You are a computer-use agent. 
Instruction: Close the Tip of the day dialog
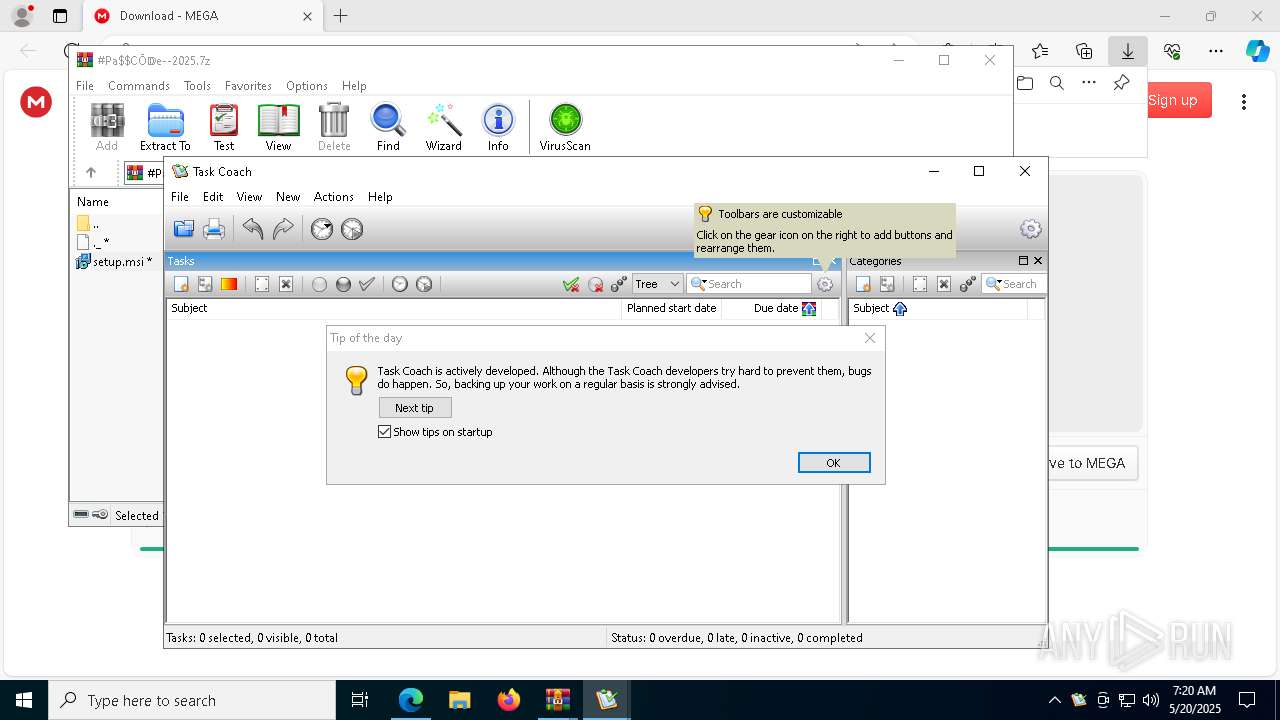(x=870, y=338)
